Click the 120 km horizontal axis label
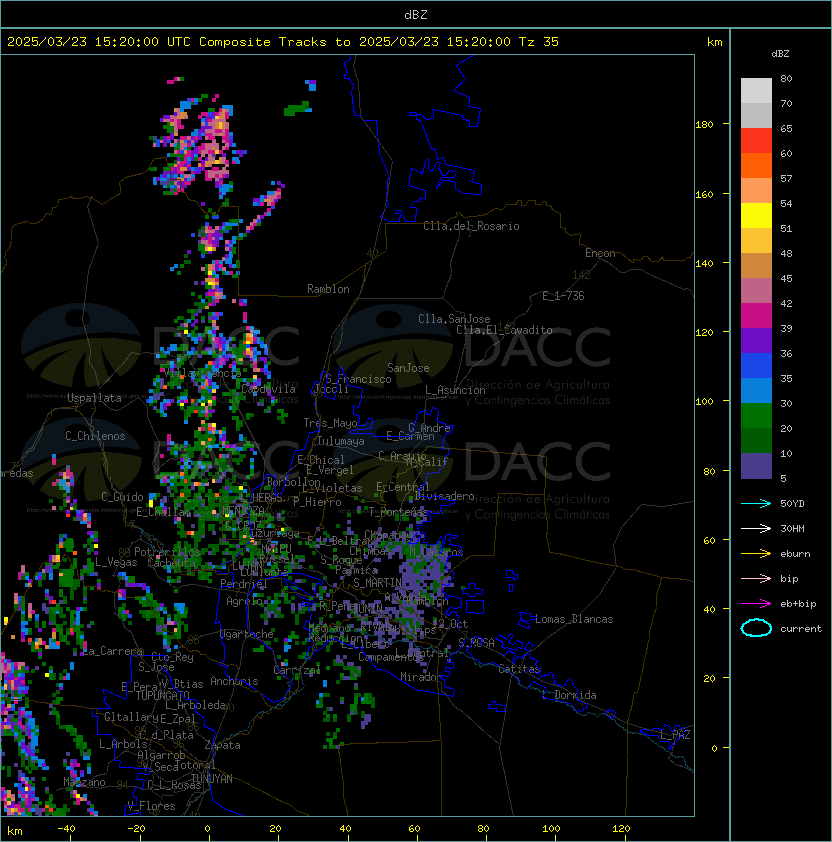 621,829
